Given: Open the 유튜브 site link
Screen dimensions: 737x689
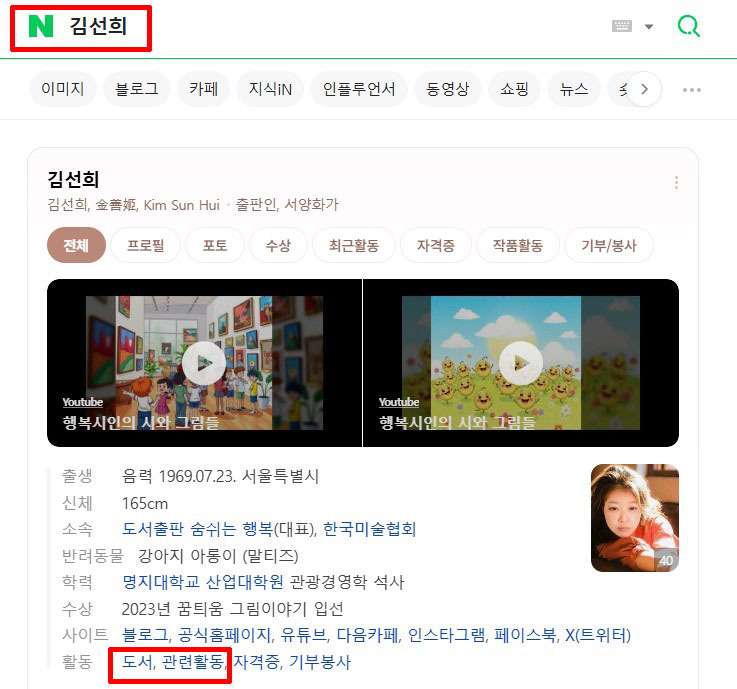Looking at the screenshot, I should tap(303, 635).
